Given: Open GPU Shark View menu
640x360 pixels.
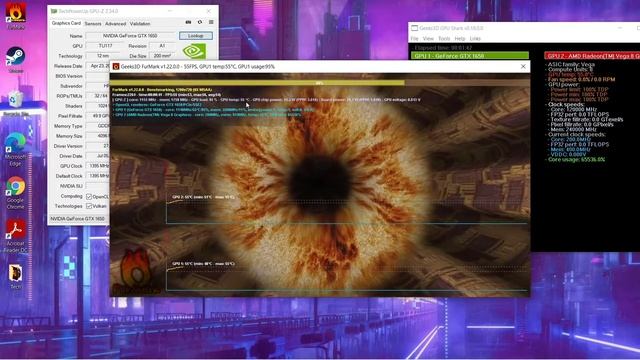Looking at the screenshot, I should tap(428, 38).
